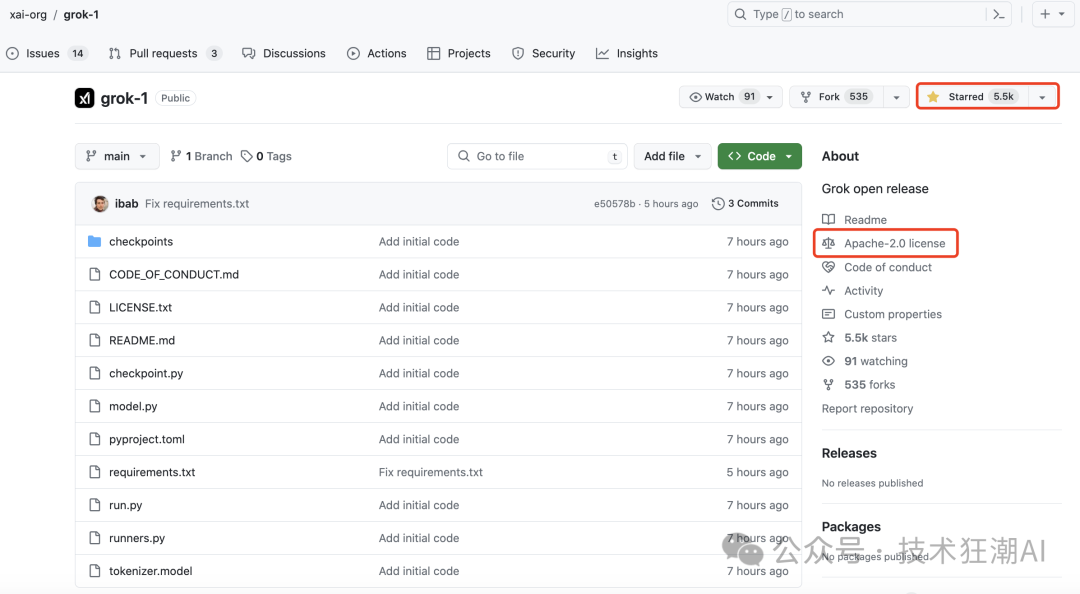The image size is (1080, 594).
Task: View the 91 watching link
Action: [865, 361]
